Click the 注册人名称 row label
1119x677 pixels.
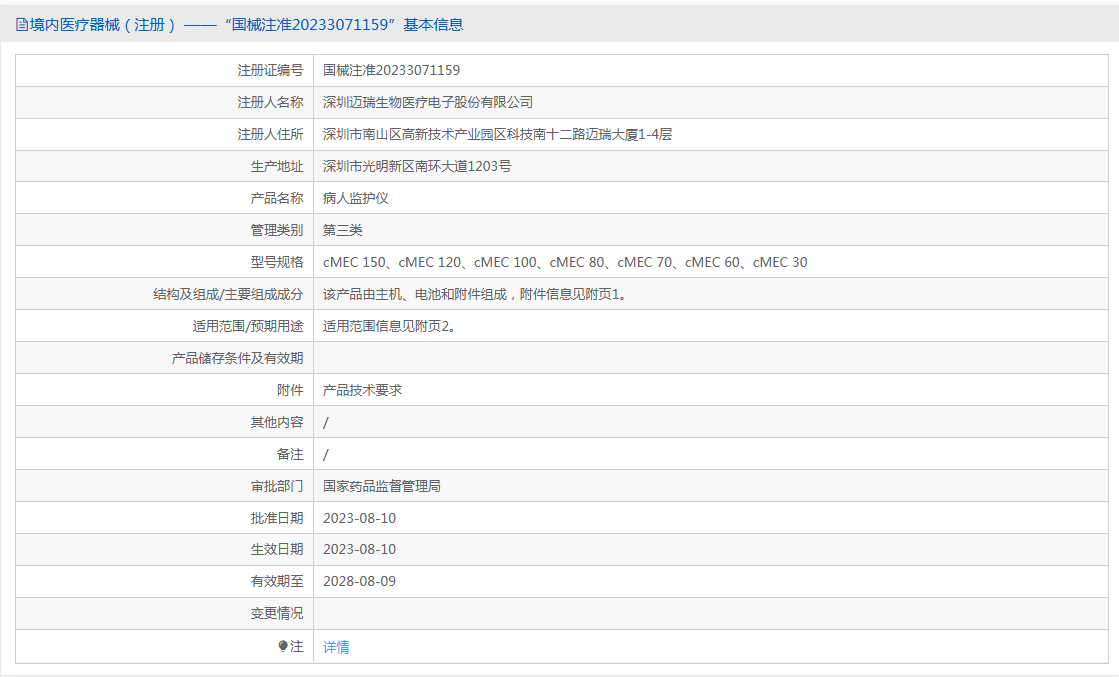pyautogui.click(x=270, y=103)
